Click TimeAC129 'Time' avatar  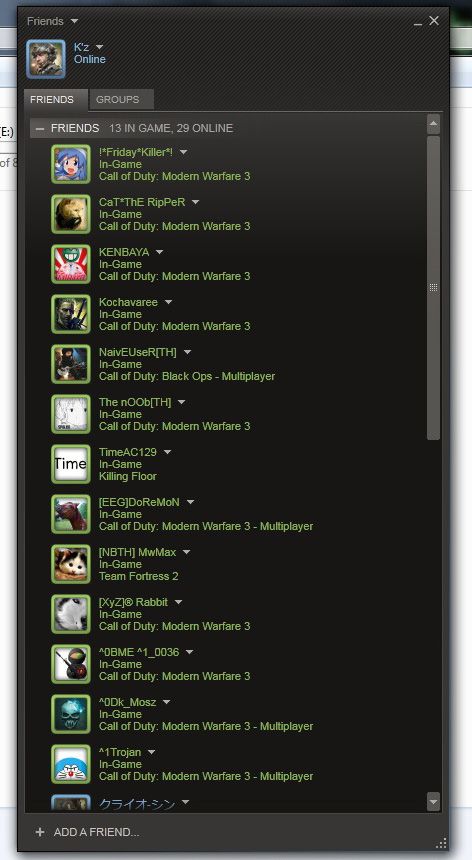(x=71, y=464)
